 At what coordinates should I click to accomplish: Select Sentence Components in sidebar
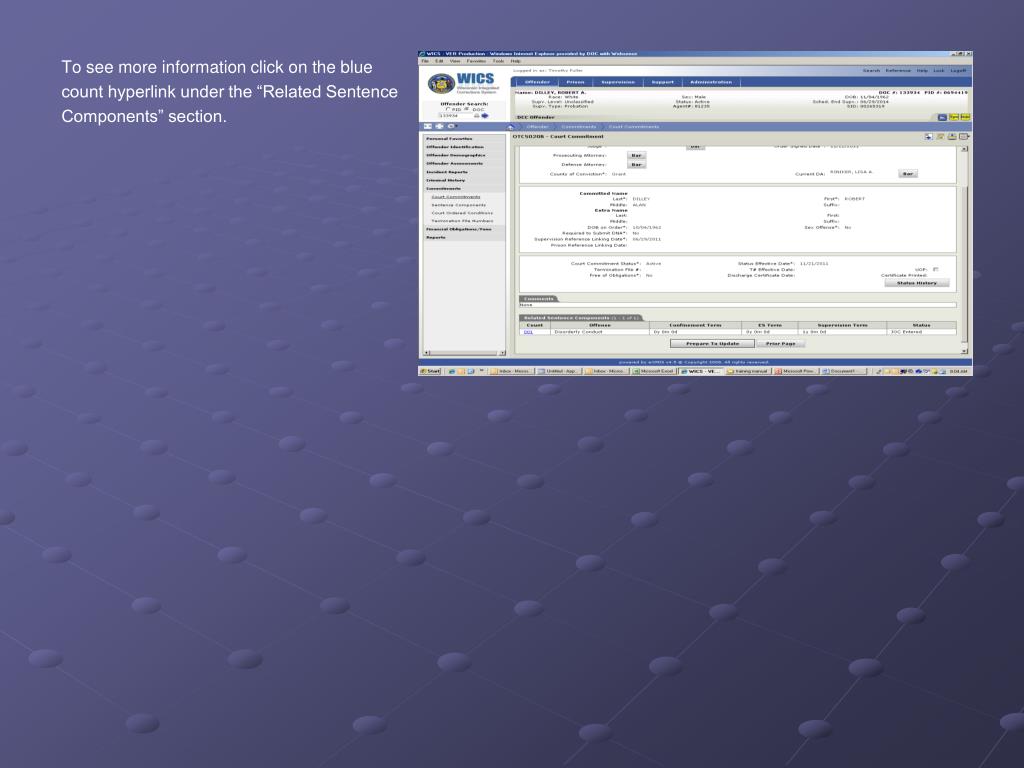[458, 205]
